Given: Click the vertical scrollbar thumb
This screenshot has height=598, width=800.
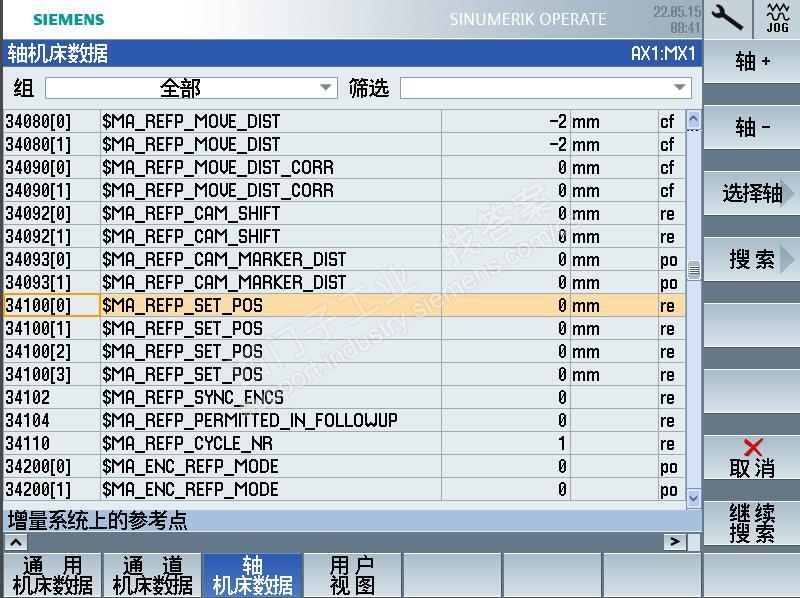Looking at the screenshot, I should (693, 269).
